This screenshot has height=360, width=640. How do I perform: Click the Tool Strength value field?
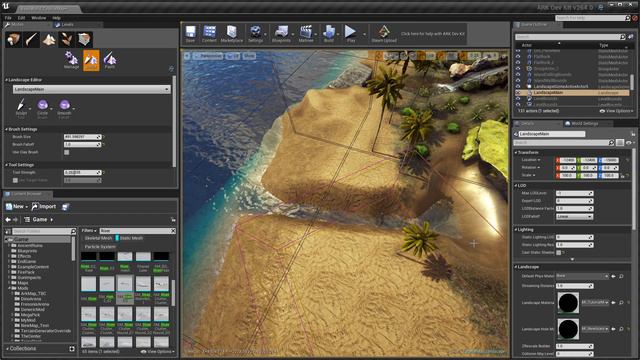click(x=82, y=173)
